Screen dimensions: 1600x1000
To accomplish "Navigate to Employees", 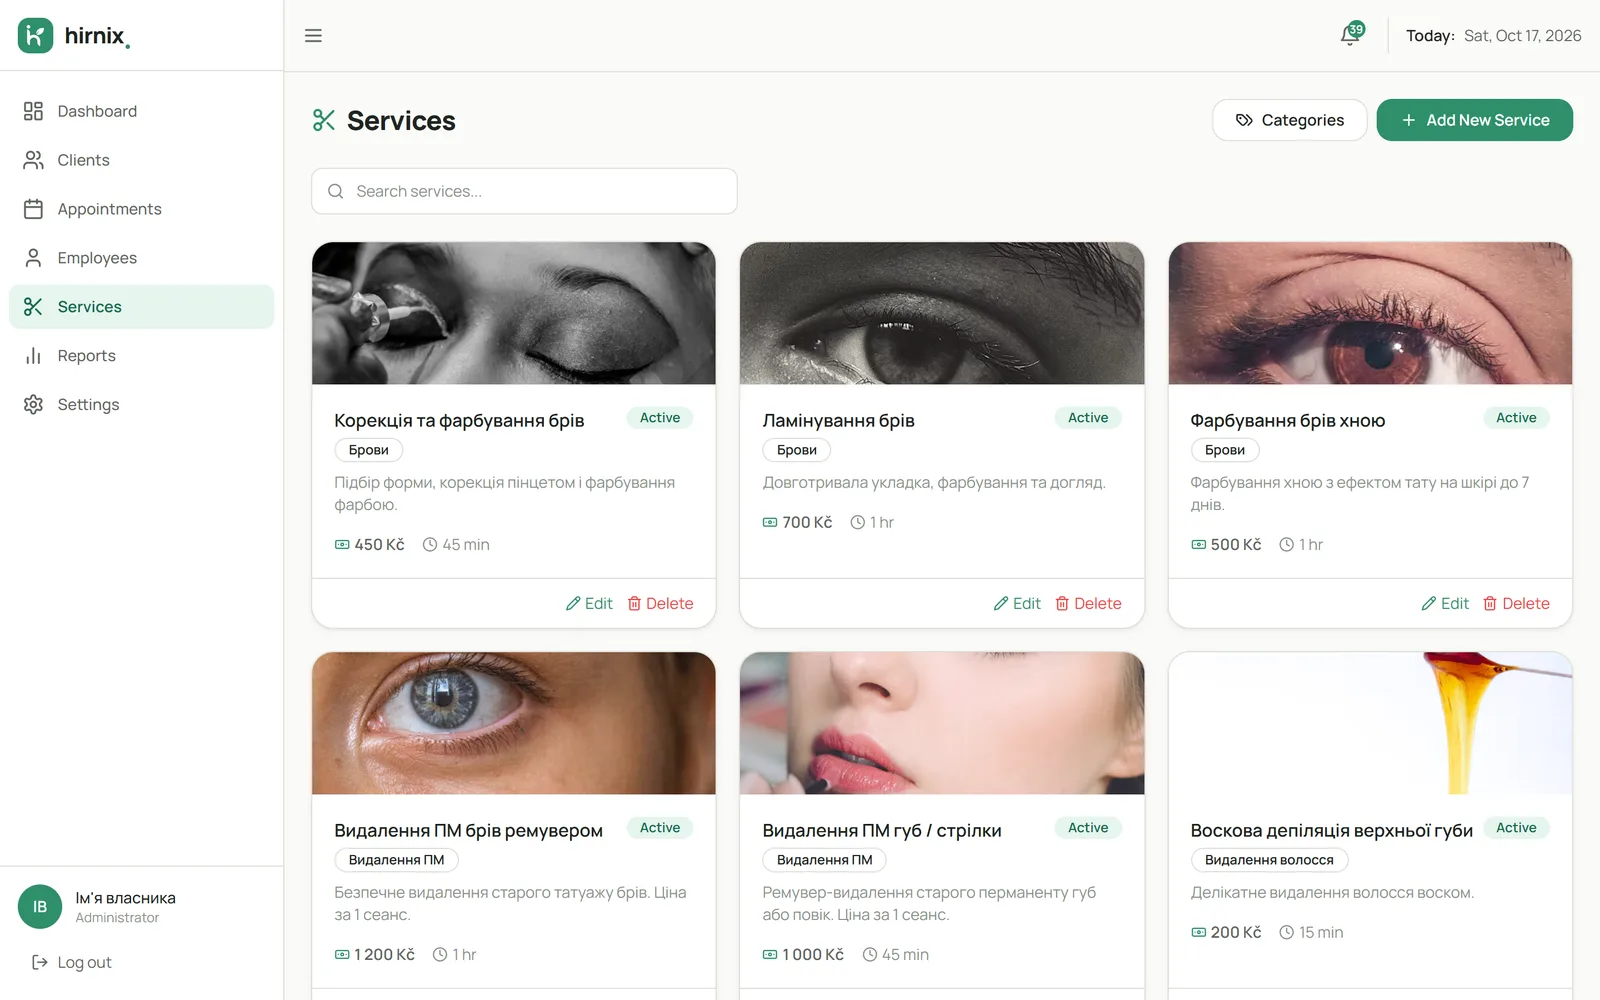I will coord(141,258).
